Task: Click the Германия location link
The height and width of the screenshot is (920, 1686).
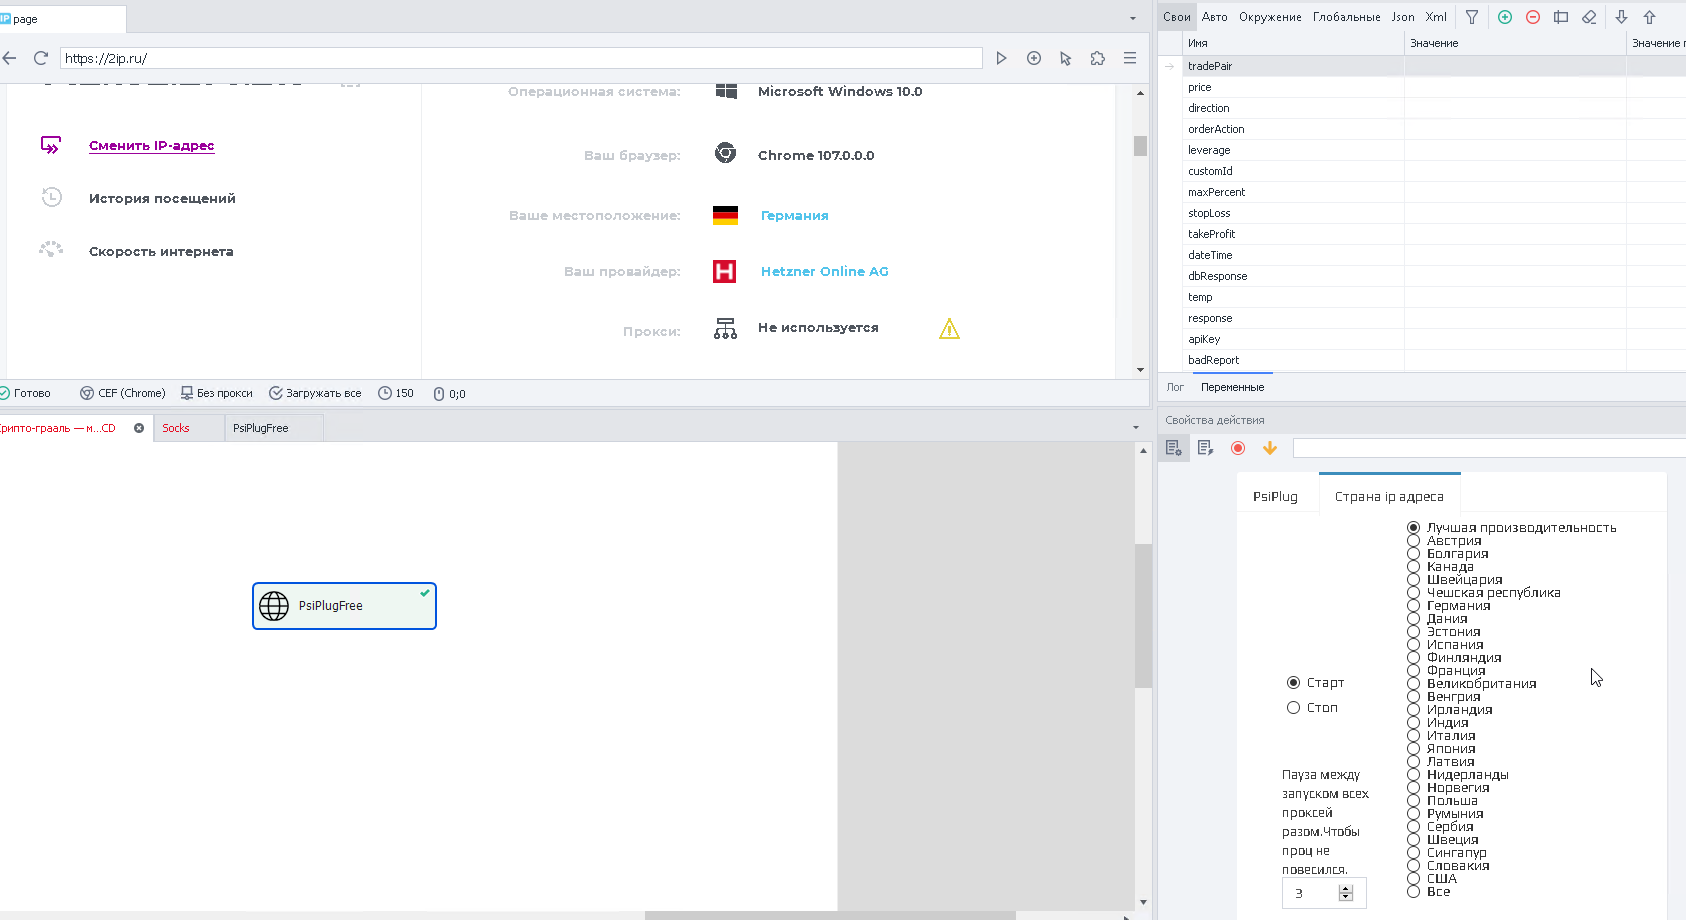Action: coord(794,215)
